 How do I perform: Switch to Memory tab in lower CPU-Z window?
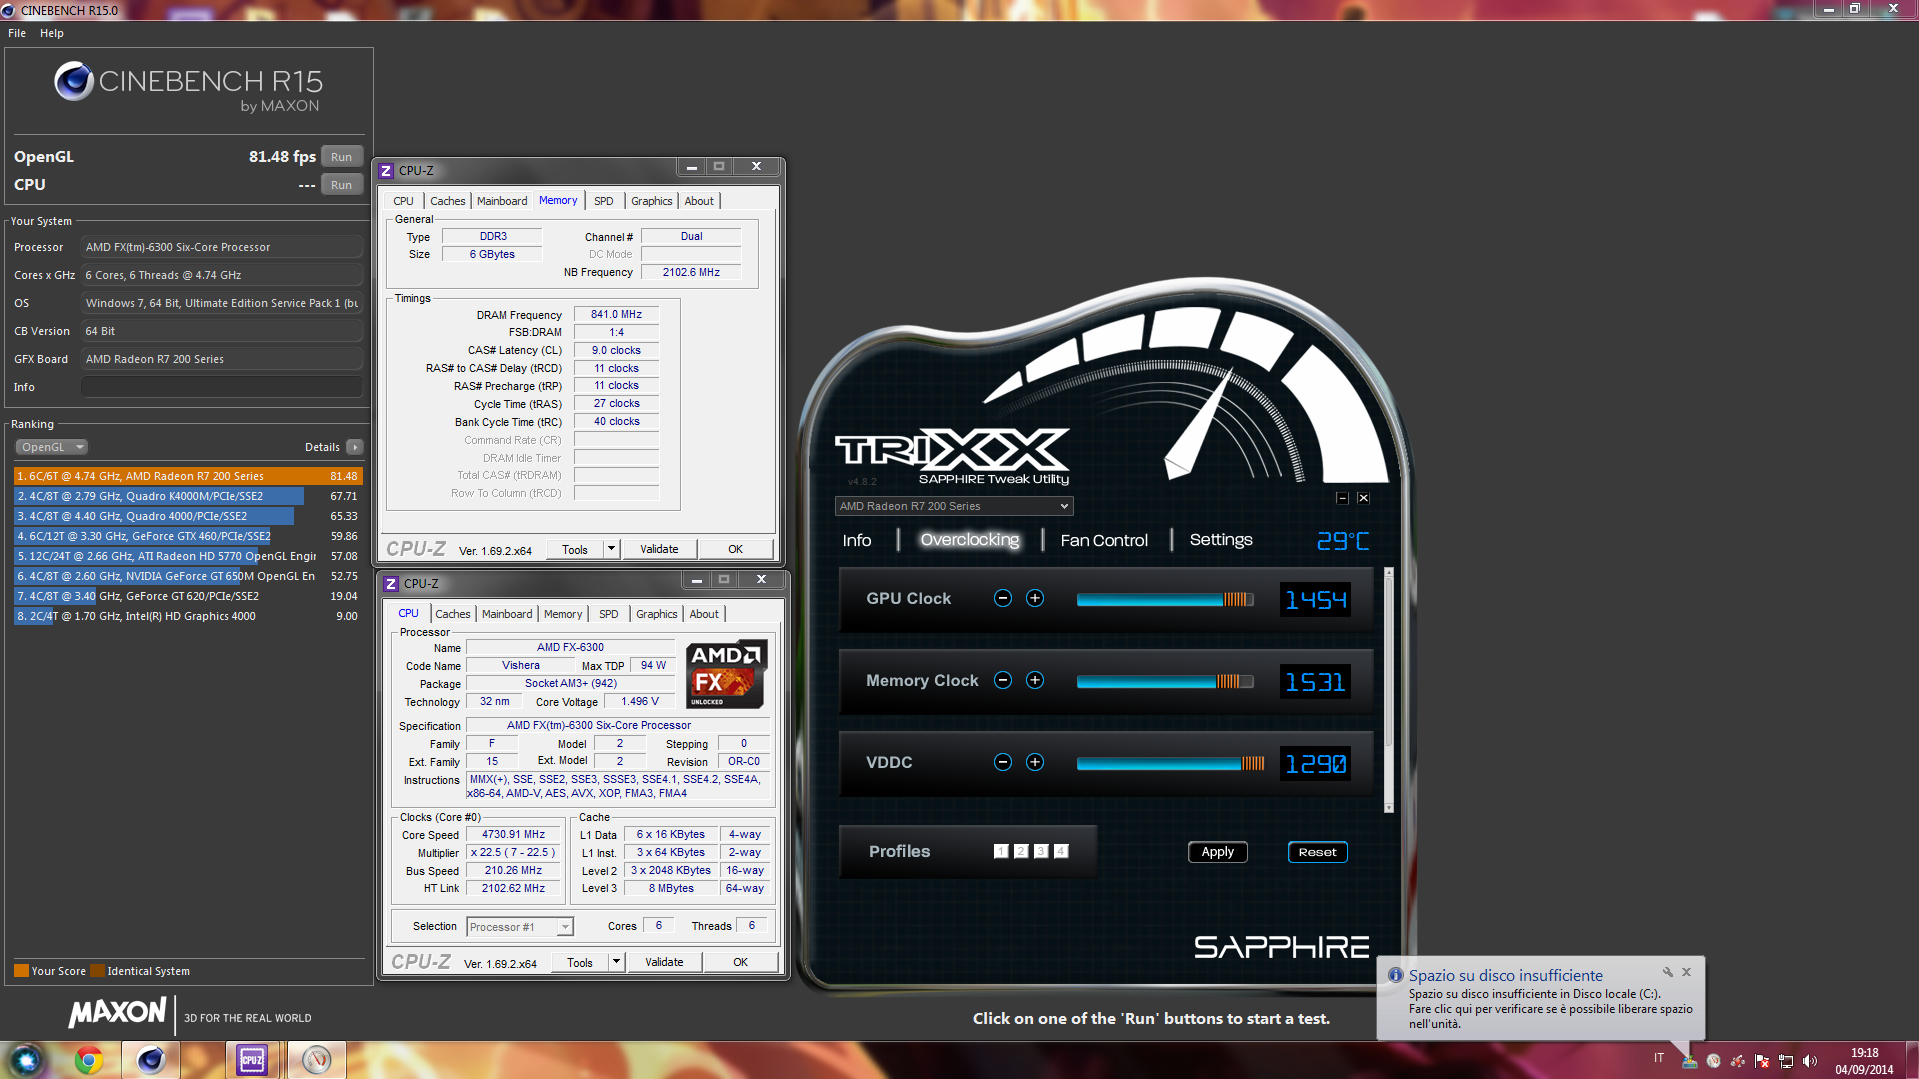tap(563, 614)
